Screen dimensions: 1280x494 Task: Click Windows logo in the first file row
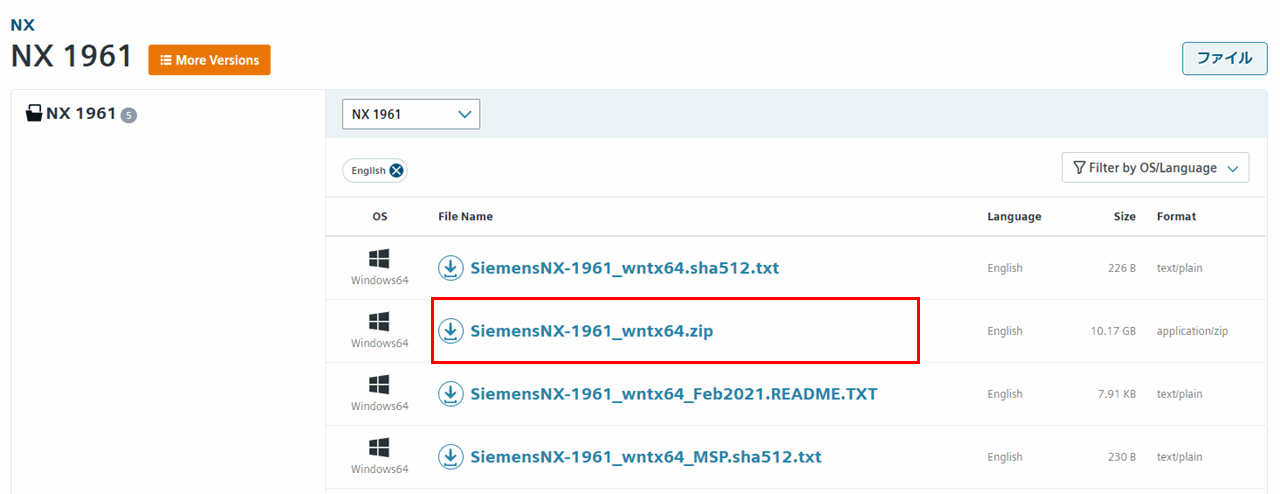coord(379,259)
